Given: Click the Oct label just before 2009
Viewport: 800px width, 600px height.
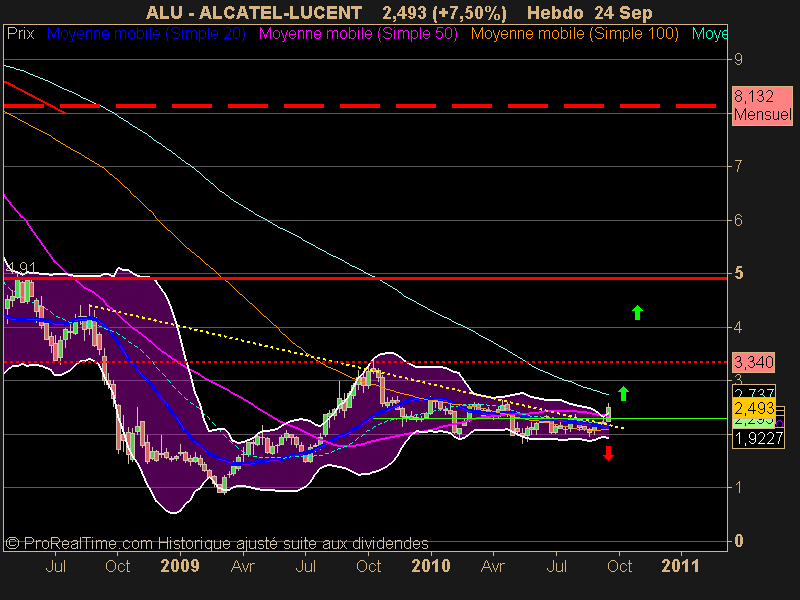Looking at the screenshot, I should pos(117,566).
